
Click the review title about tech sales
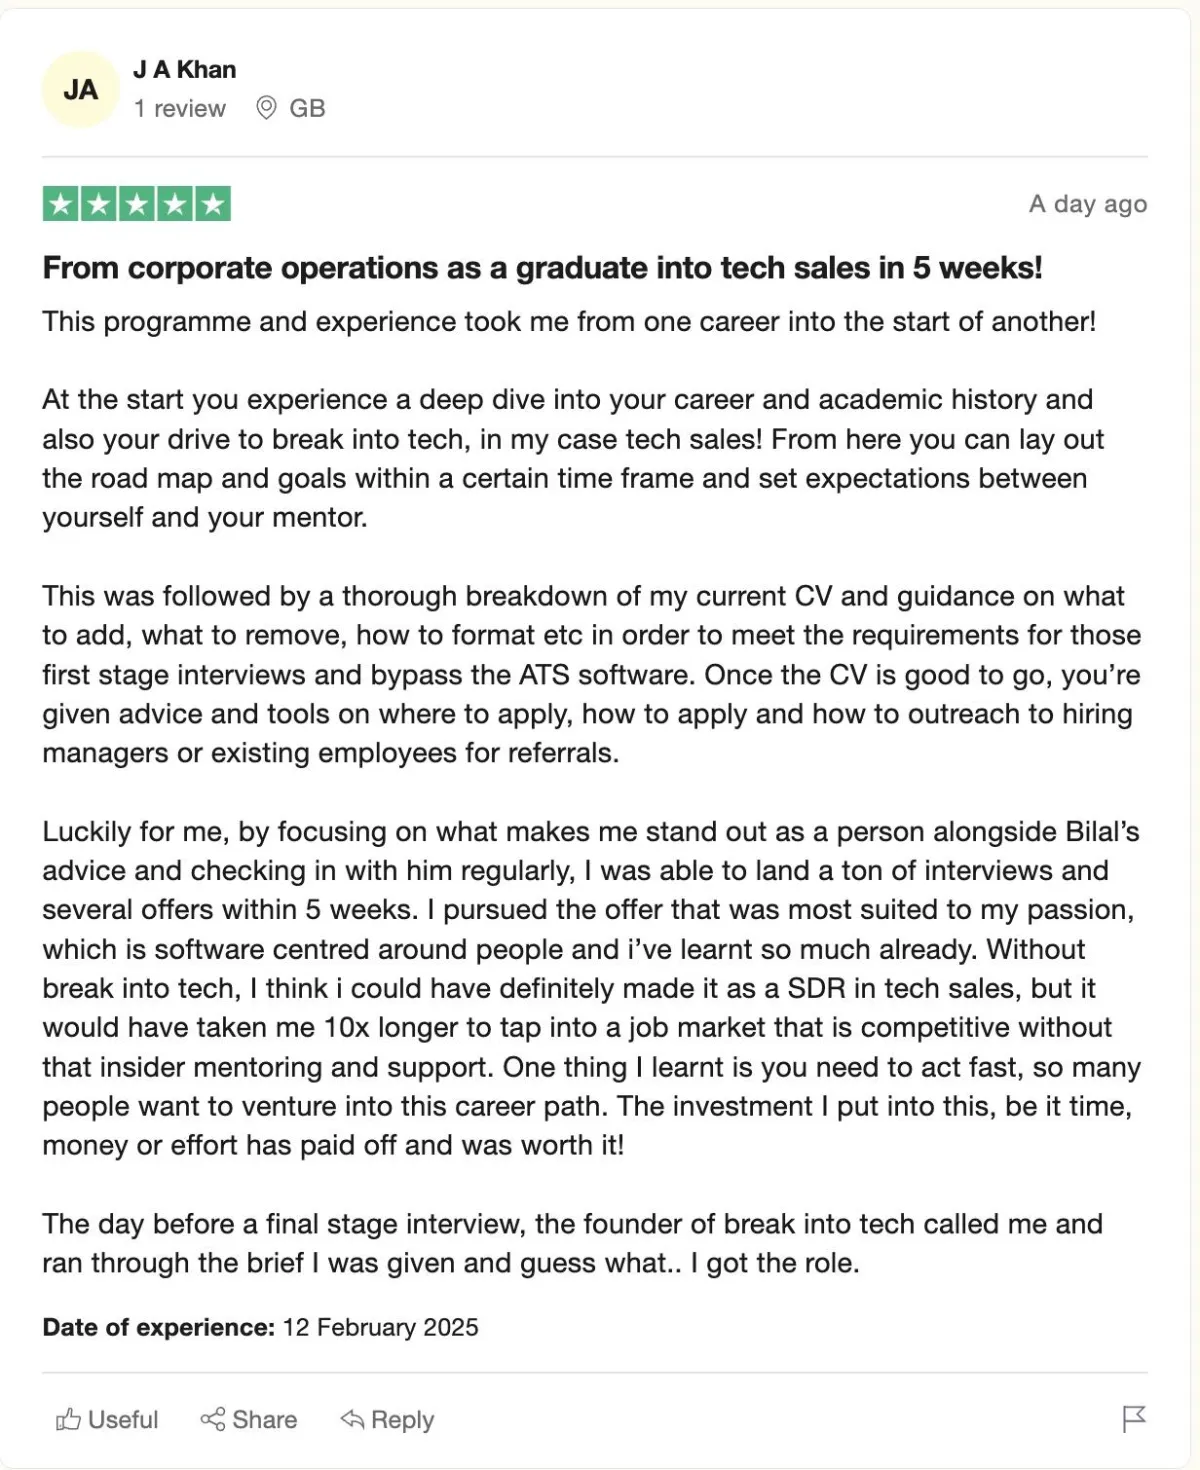coord(542,267)
